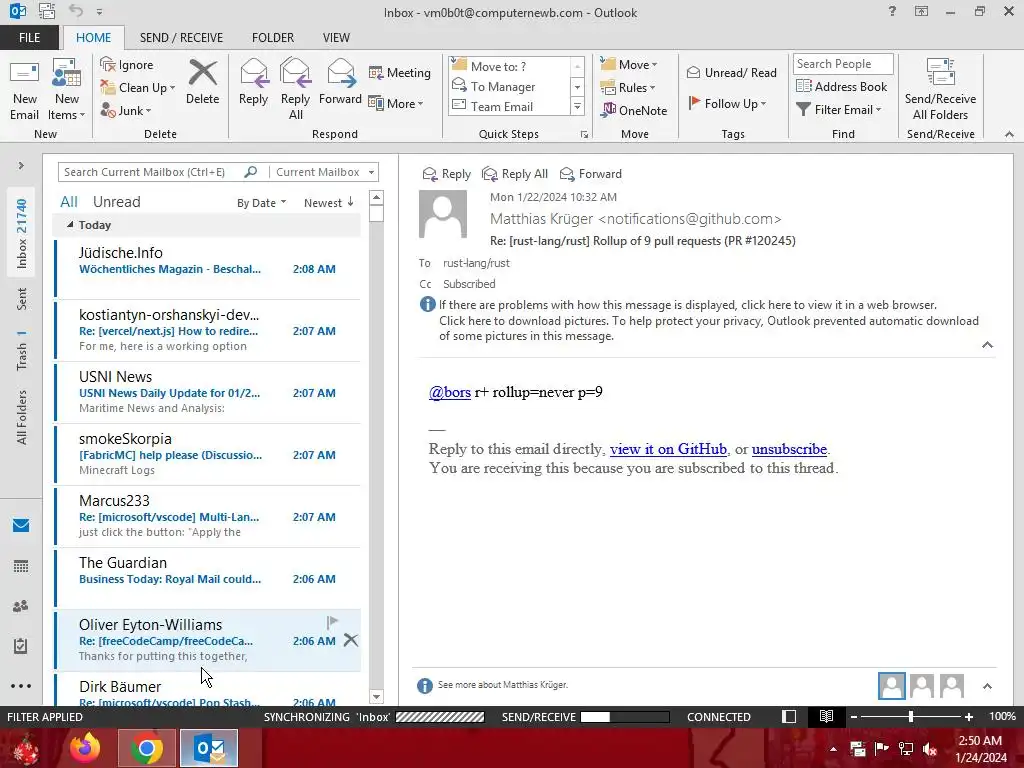Open the Address Book

[x=841, y=86]
